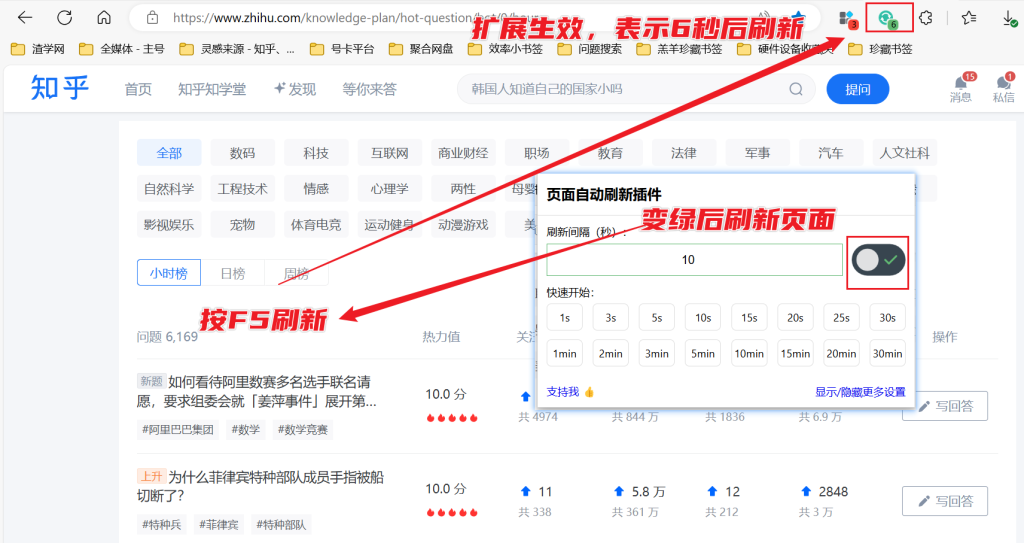Open the downloads icon
Viewport: 1024px width, 543px height.
[x=1010, y=19]
